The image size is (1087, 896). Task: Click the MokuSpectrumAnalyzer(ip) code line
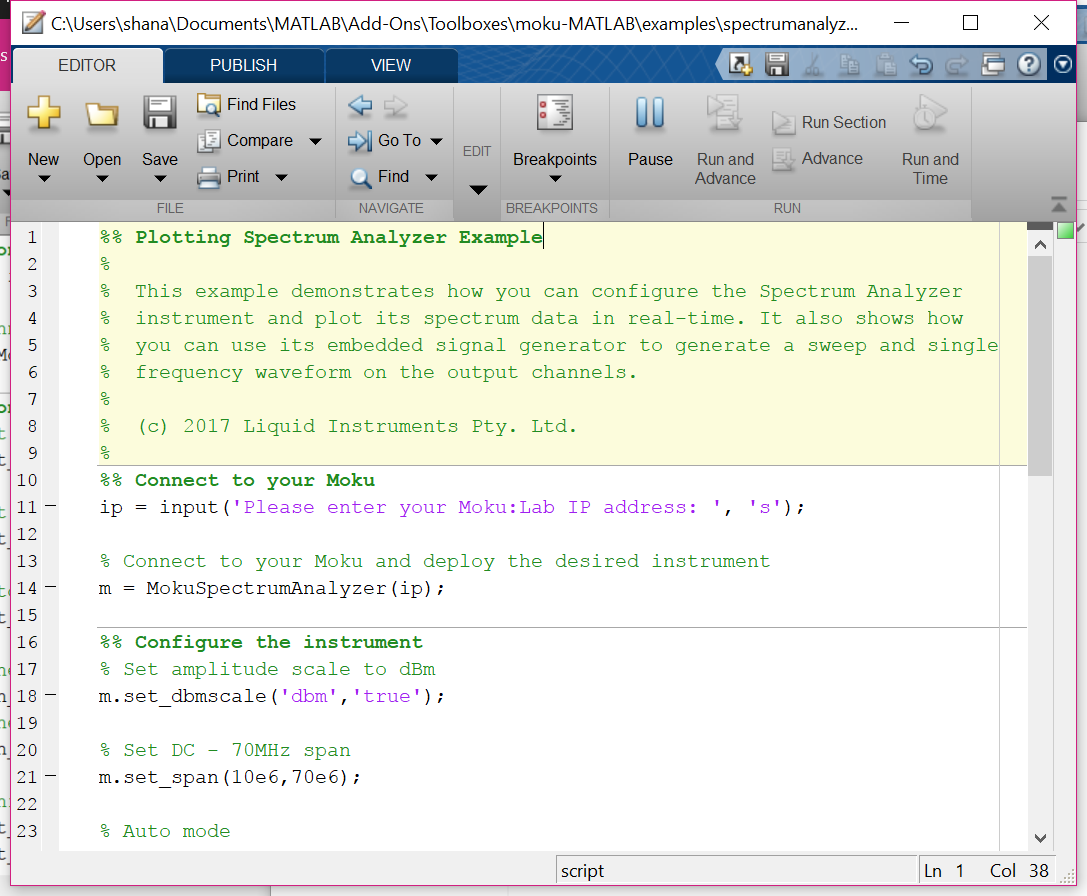(x=271, y=588)
